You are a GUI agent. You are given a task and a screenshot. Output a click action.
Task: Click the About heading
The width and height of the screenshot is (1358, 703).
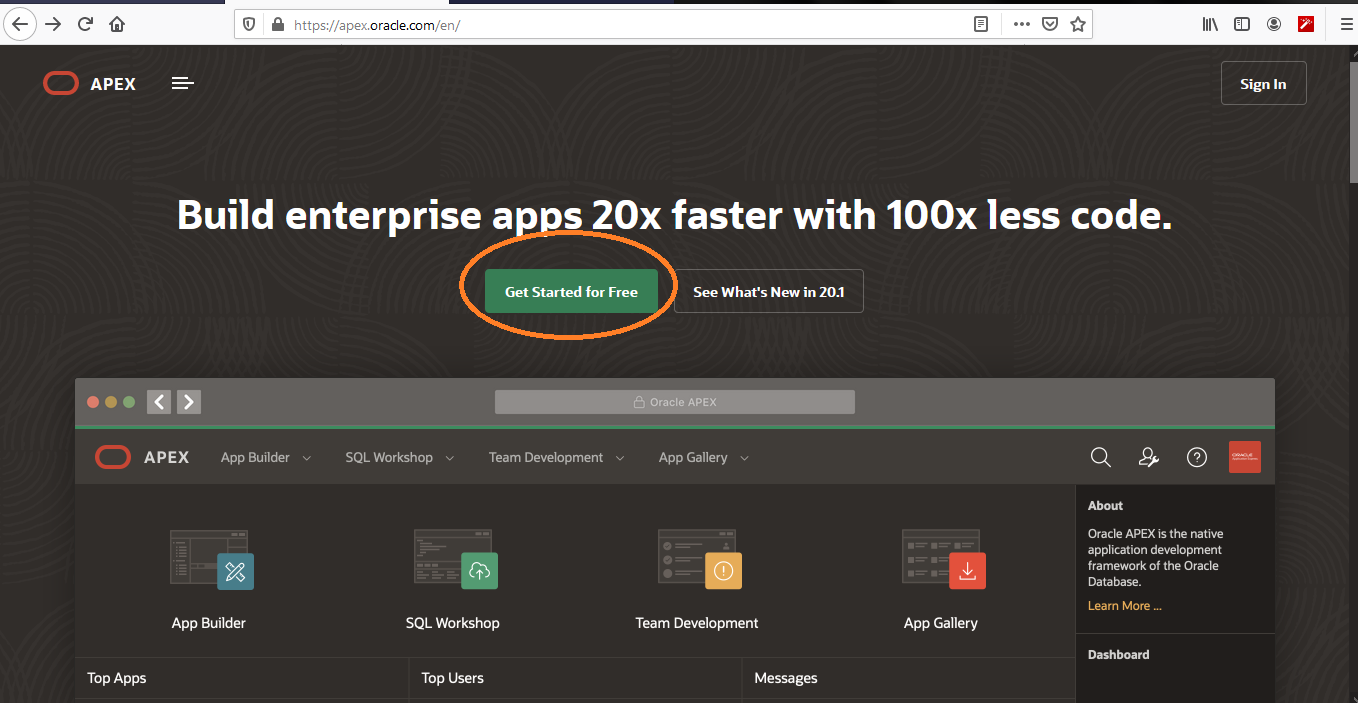[1105, 506]
